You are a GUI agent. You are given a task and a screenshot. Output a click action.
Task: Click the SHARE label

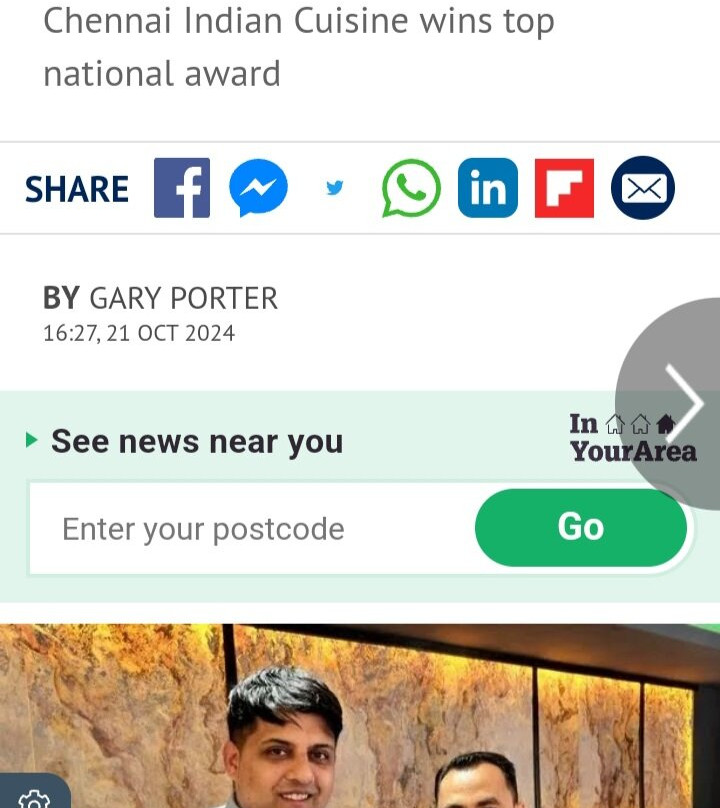click(77, 189)
